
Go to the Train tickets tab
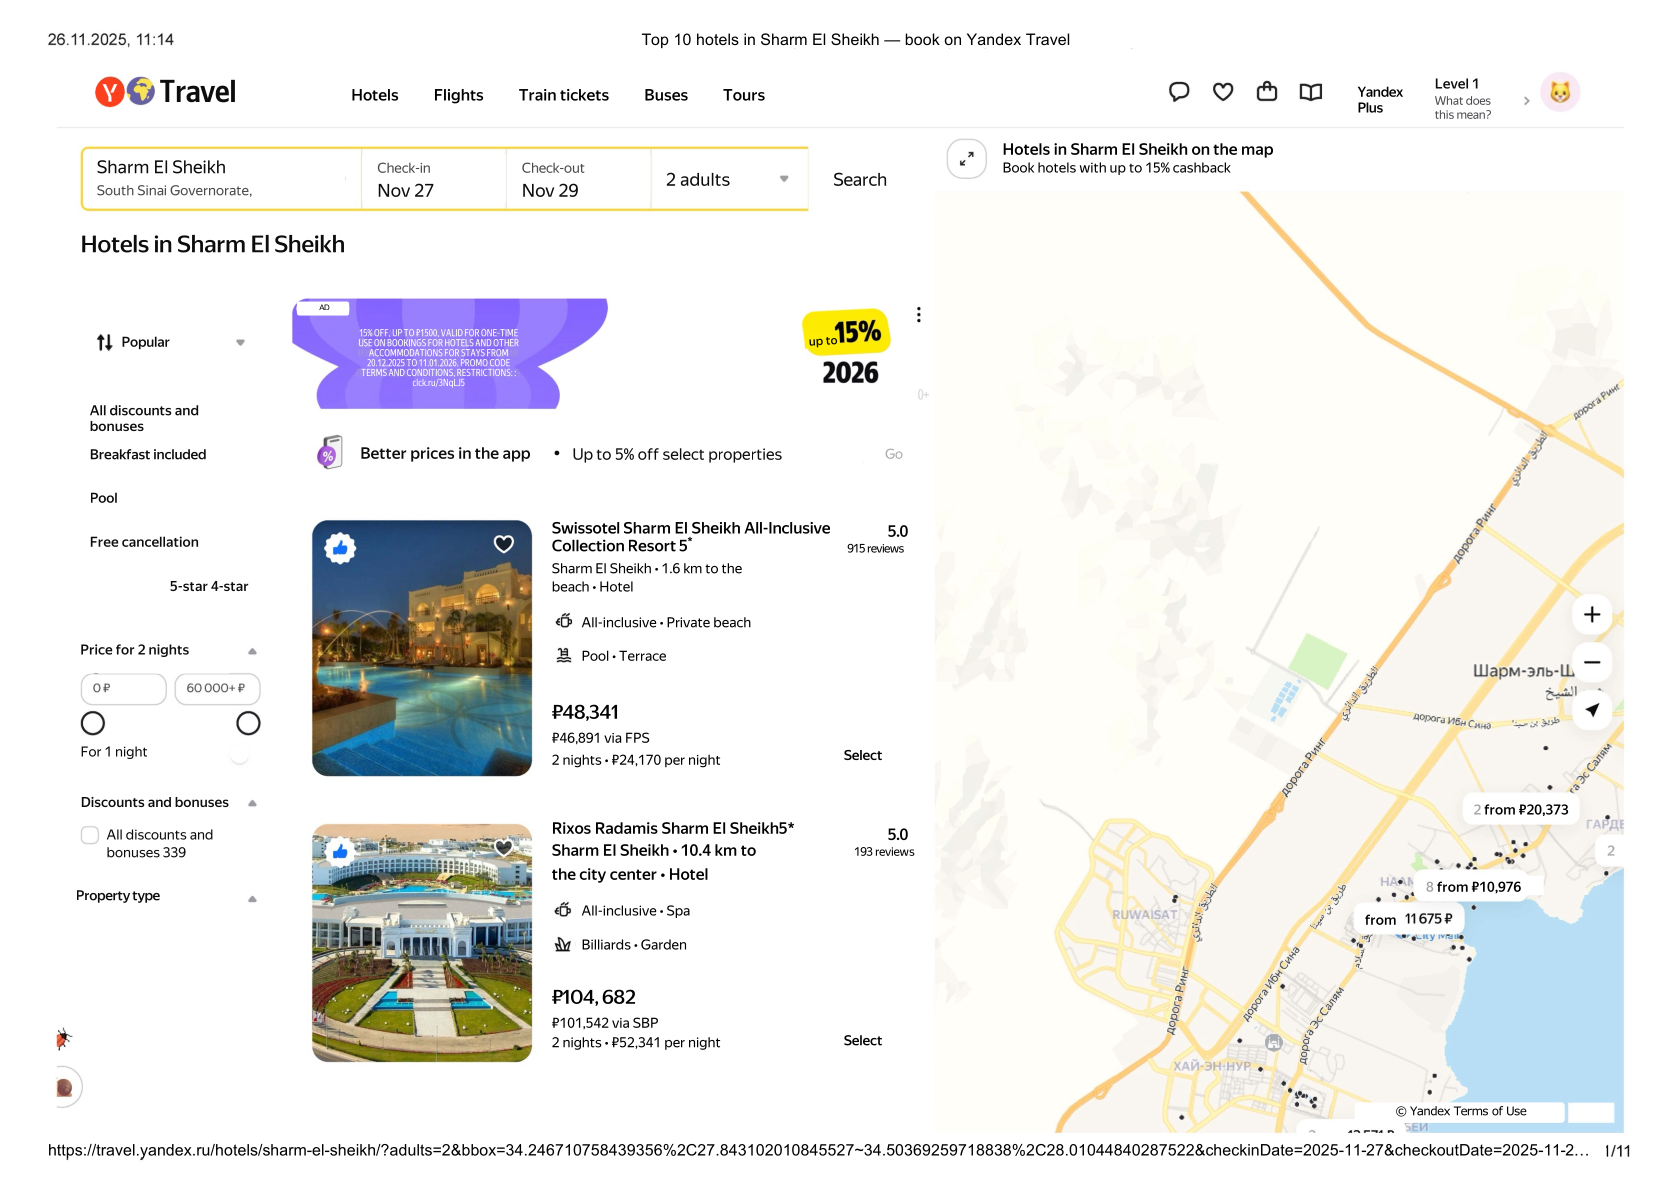pyautogui.click(x=564, y=95)
